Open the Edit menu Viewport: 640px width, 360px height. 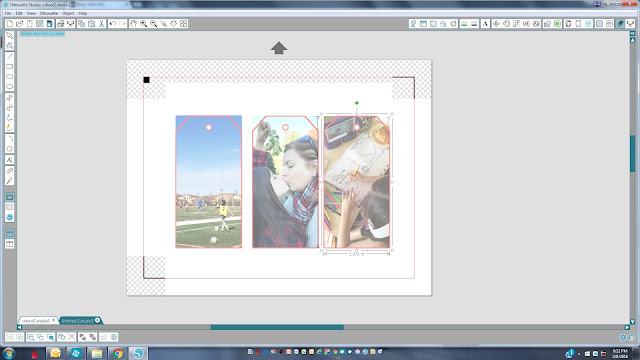tap(19, 13)
